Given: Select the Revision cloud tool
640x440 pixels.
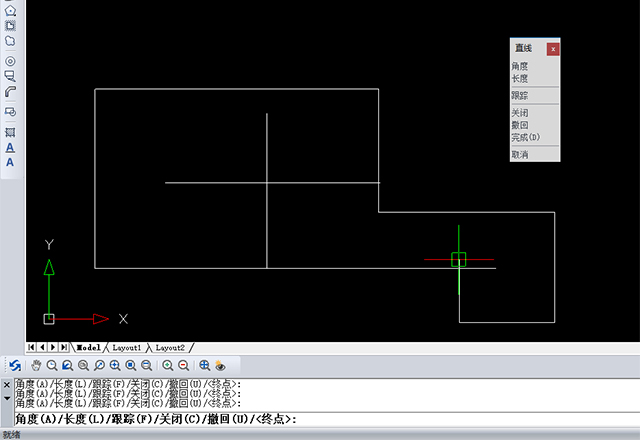Looking at the screenshot, I should point(10,41).
